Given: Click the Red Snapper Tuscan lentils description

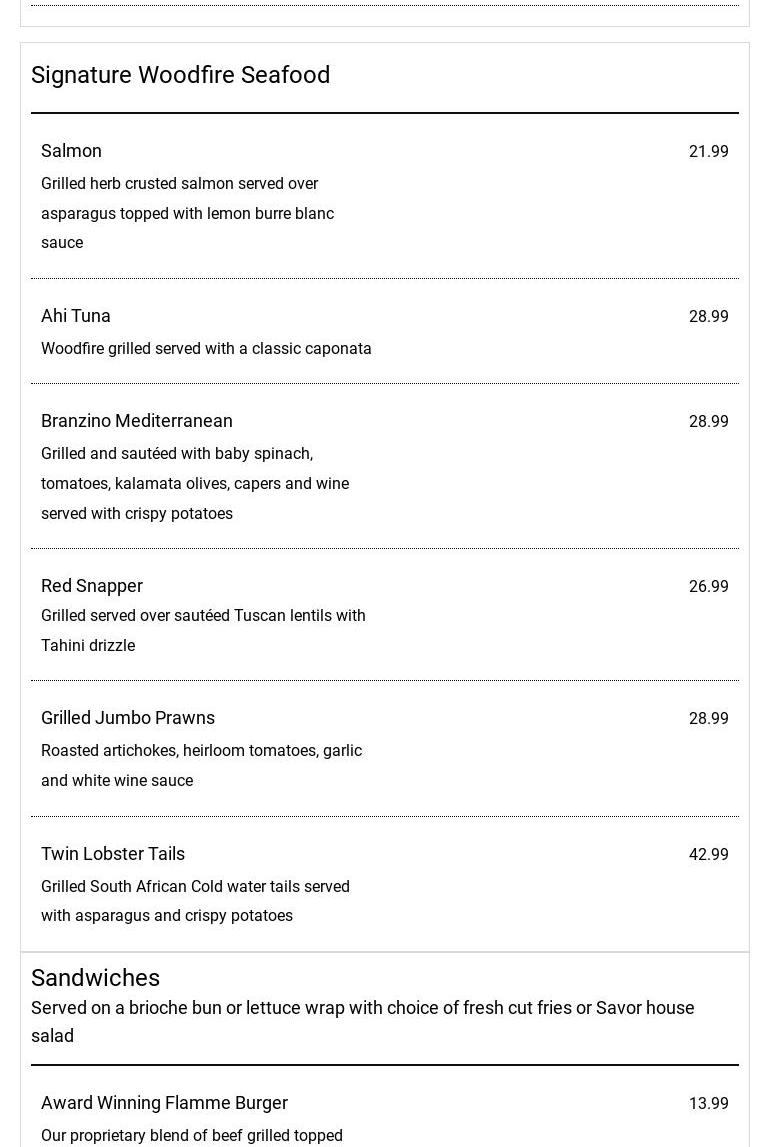Looking at the screenshot, I should [x=203, y=630].
